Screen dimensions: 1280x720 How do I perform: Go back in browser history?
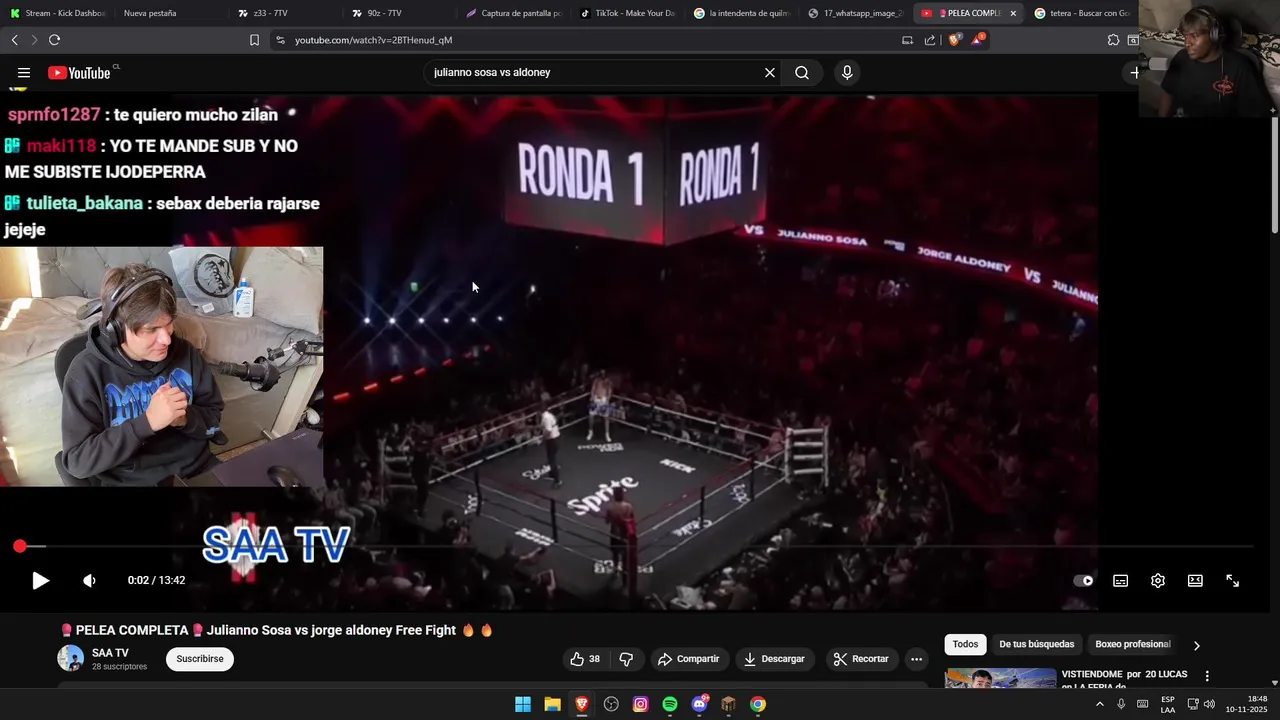click(x=14, y=40)
